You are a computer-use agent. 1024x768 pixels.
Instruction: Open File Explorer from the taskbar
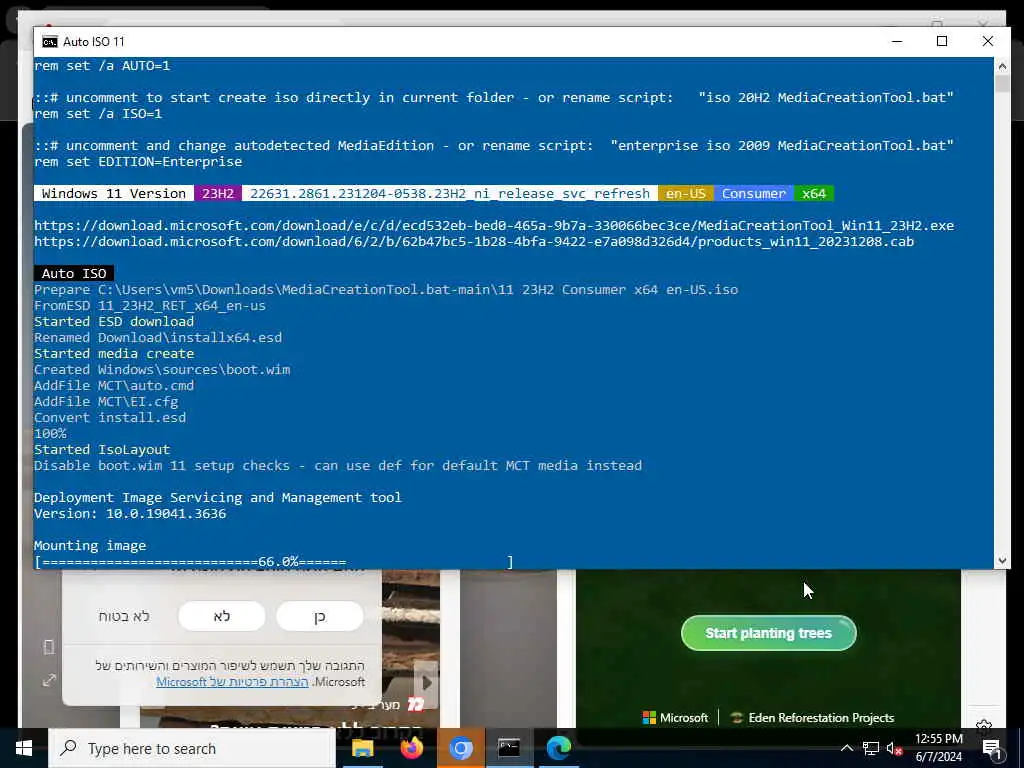pyautogui.click(x=362, y=748)
